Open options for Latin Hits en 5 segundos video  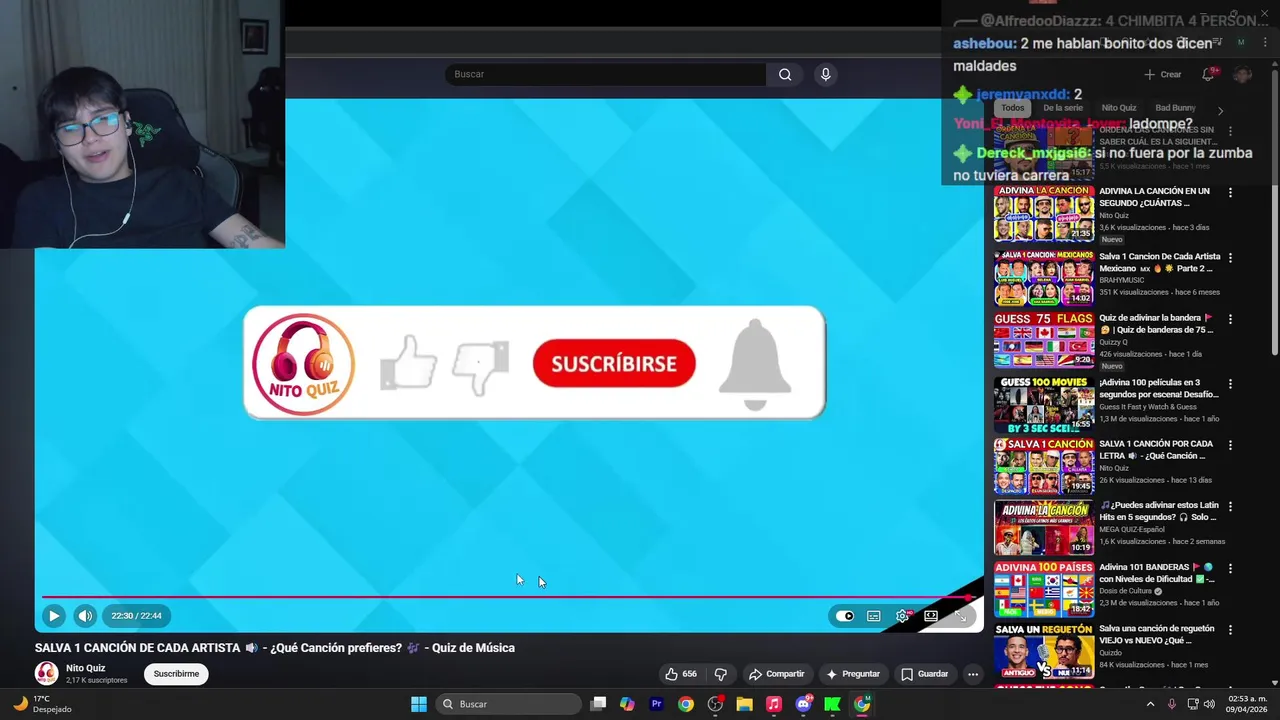tap(1230, 507)
